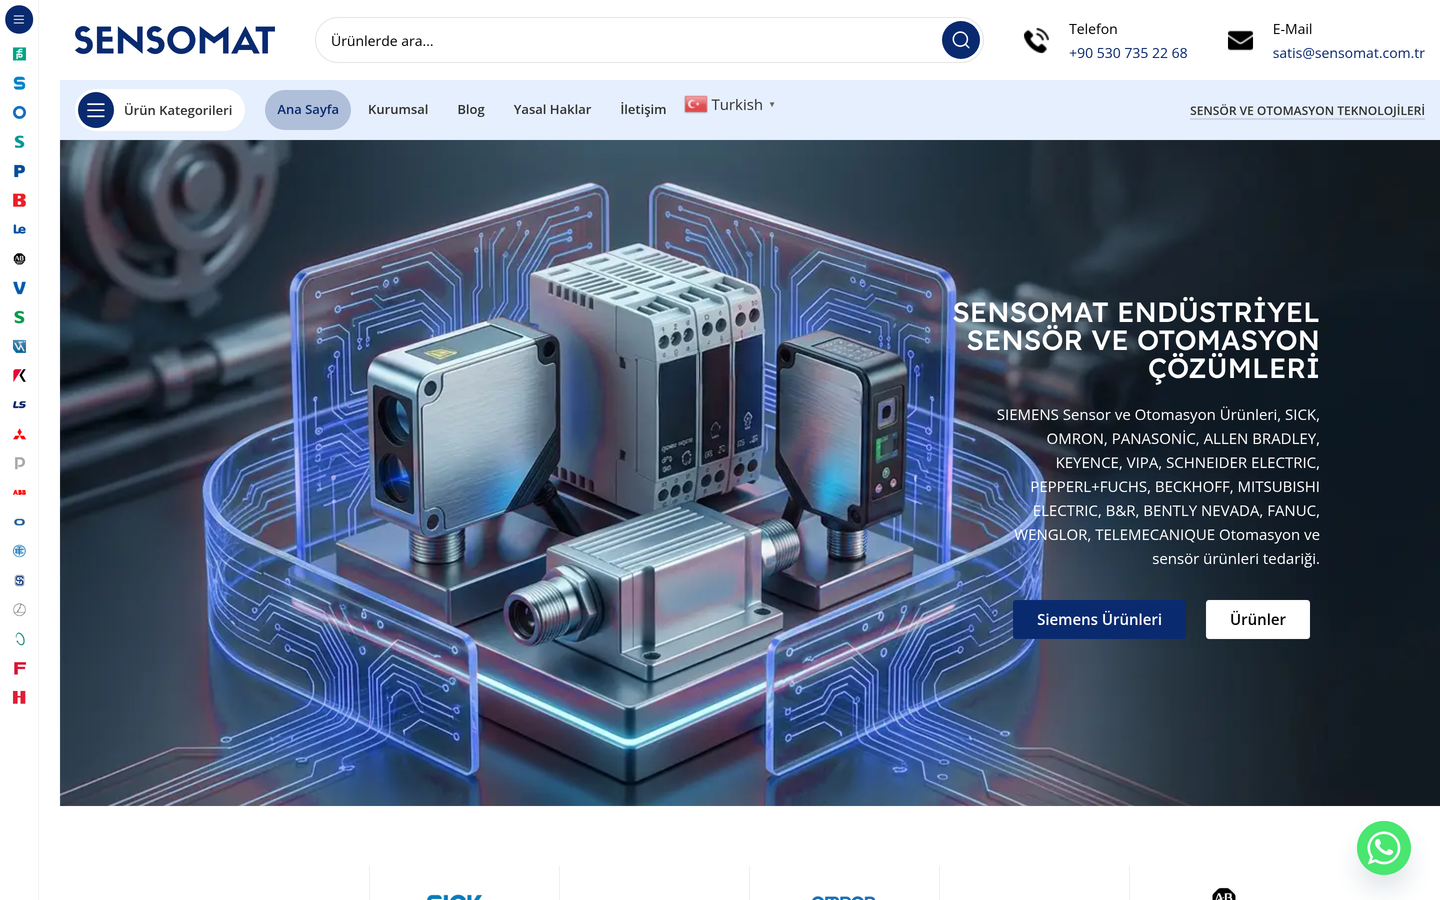Call phone number +90 530 735 22 68

(x=1128, y=53)
